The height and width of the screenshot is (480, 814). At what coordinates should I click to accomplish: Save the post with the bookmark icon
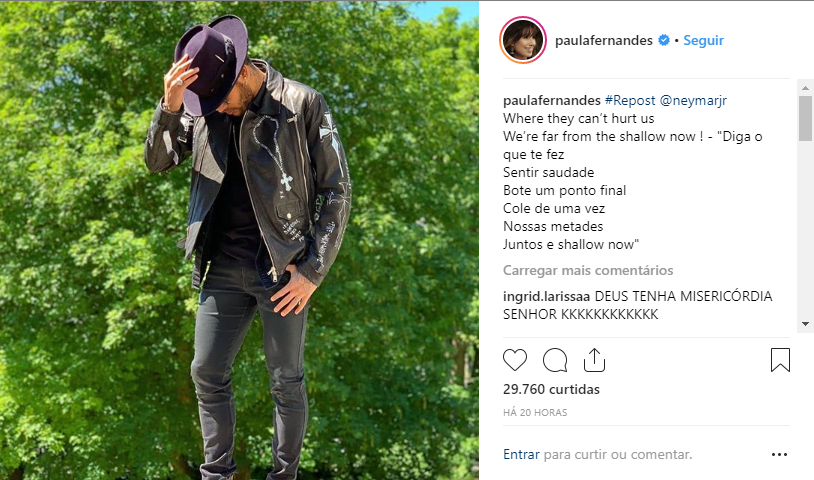coord(780,360)
